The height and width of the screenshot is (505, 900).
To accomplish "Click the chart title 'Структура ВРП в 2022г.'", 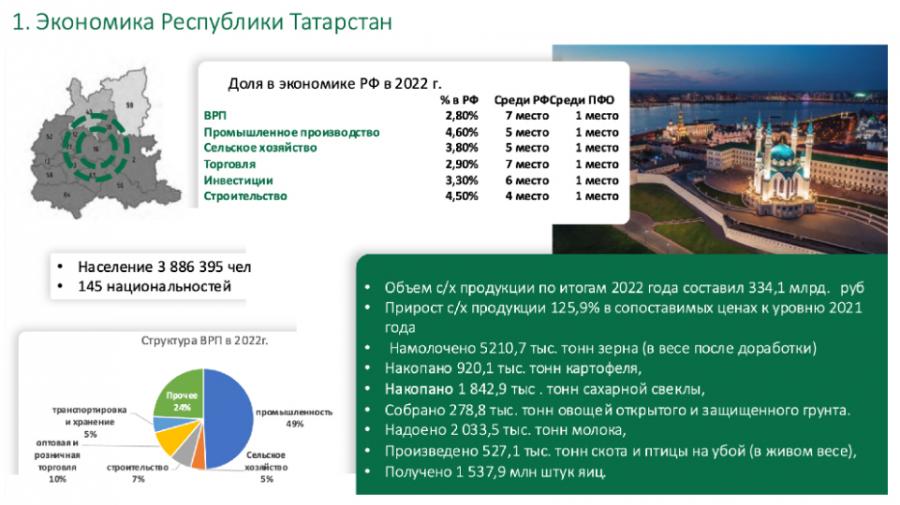I will [x=204, y=340].
